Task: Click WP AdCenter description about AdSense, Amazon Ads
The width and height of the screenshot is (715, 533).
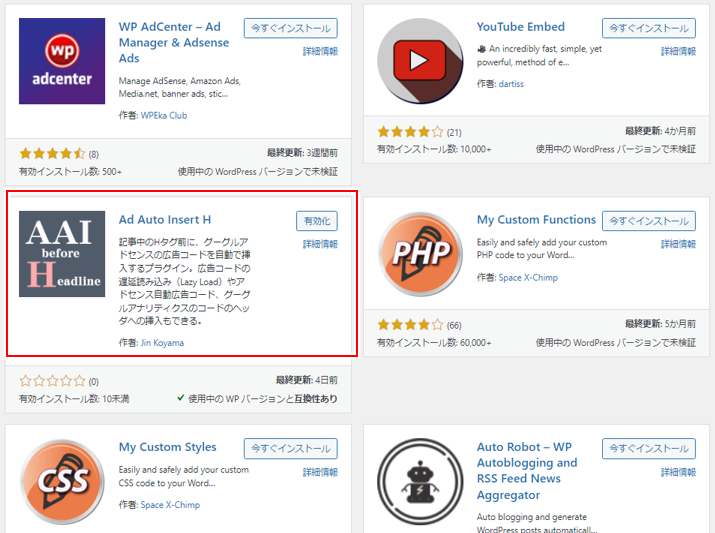Action: pos(180,88)
